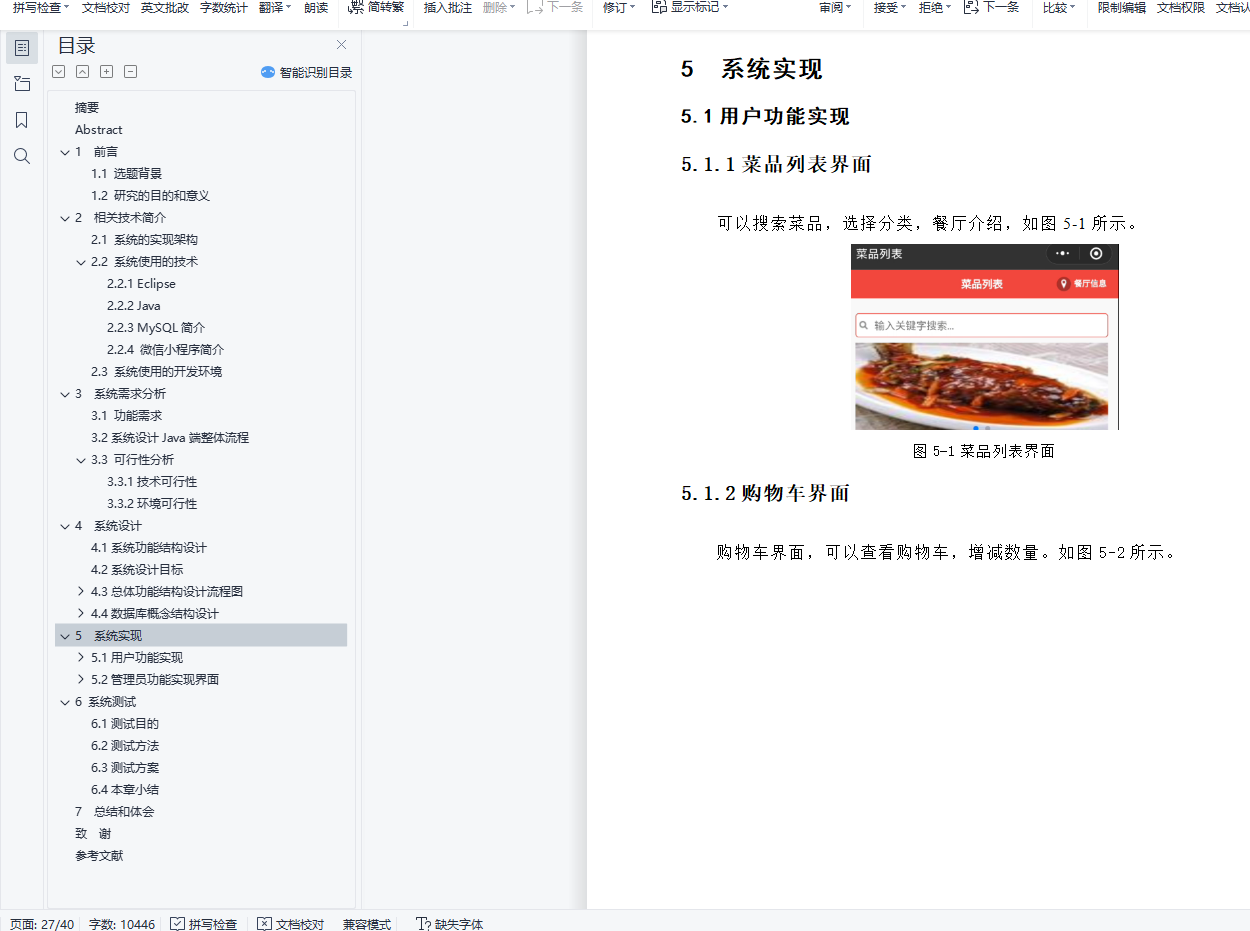Click 字数: 10446 in status bar

coord(122,924)
